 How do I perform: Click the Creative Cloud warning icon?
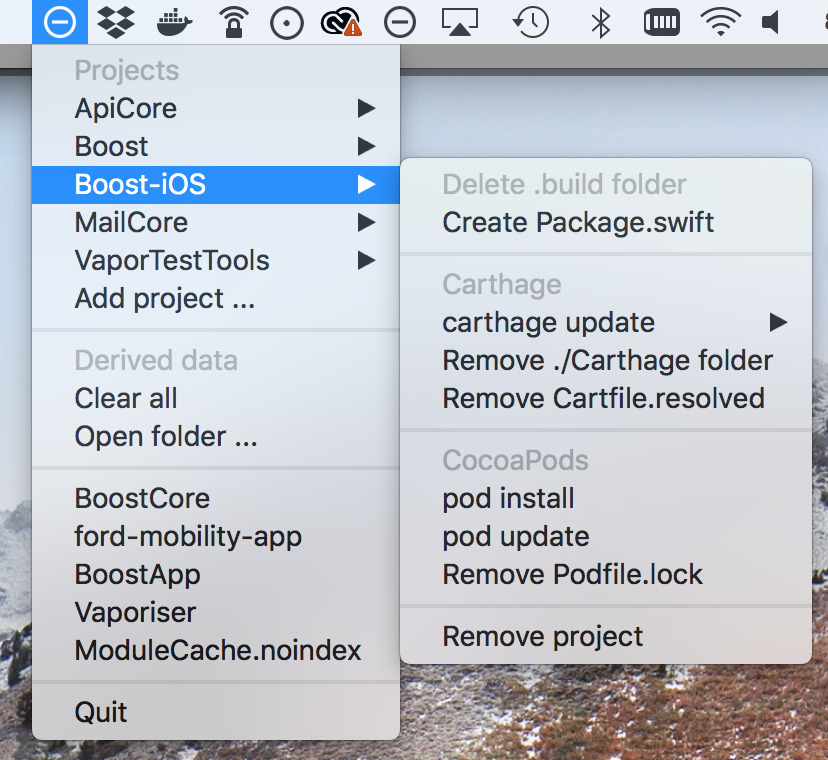341,22
